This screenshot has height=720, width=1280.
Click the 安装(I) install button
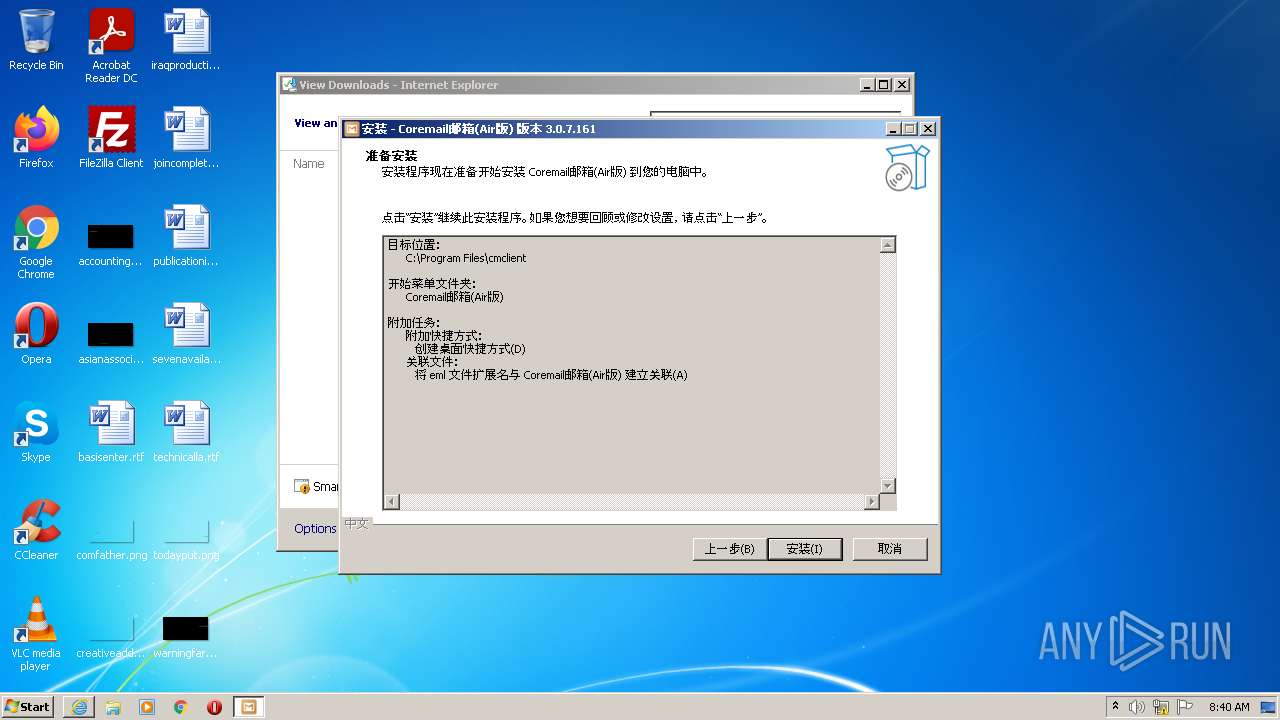pyautogui.click(x=805, y=549)
